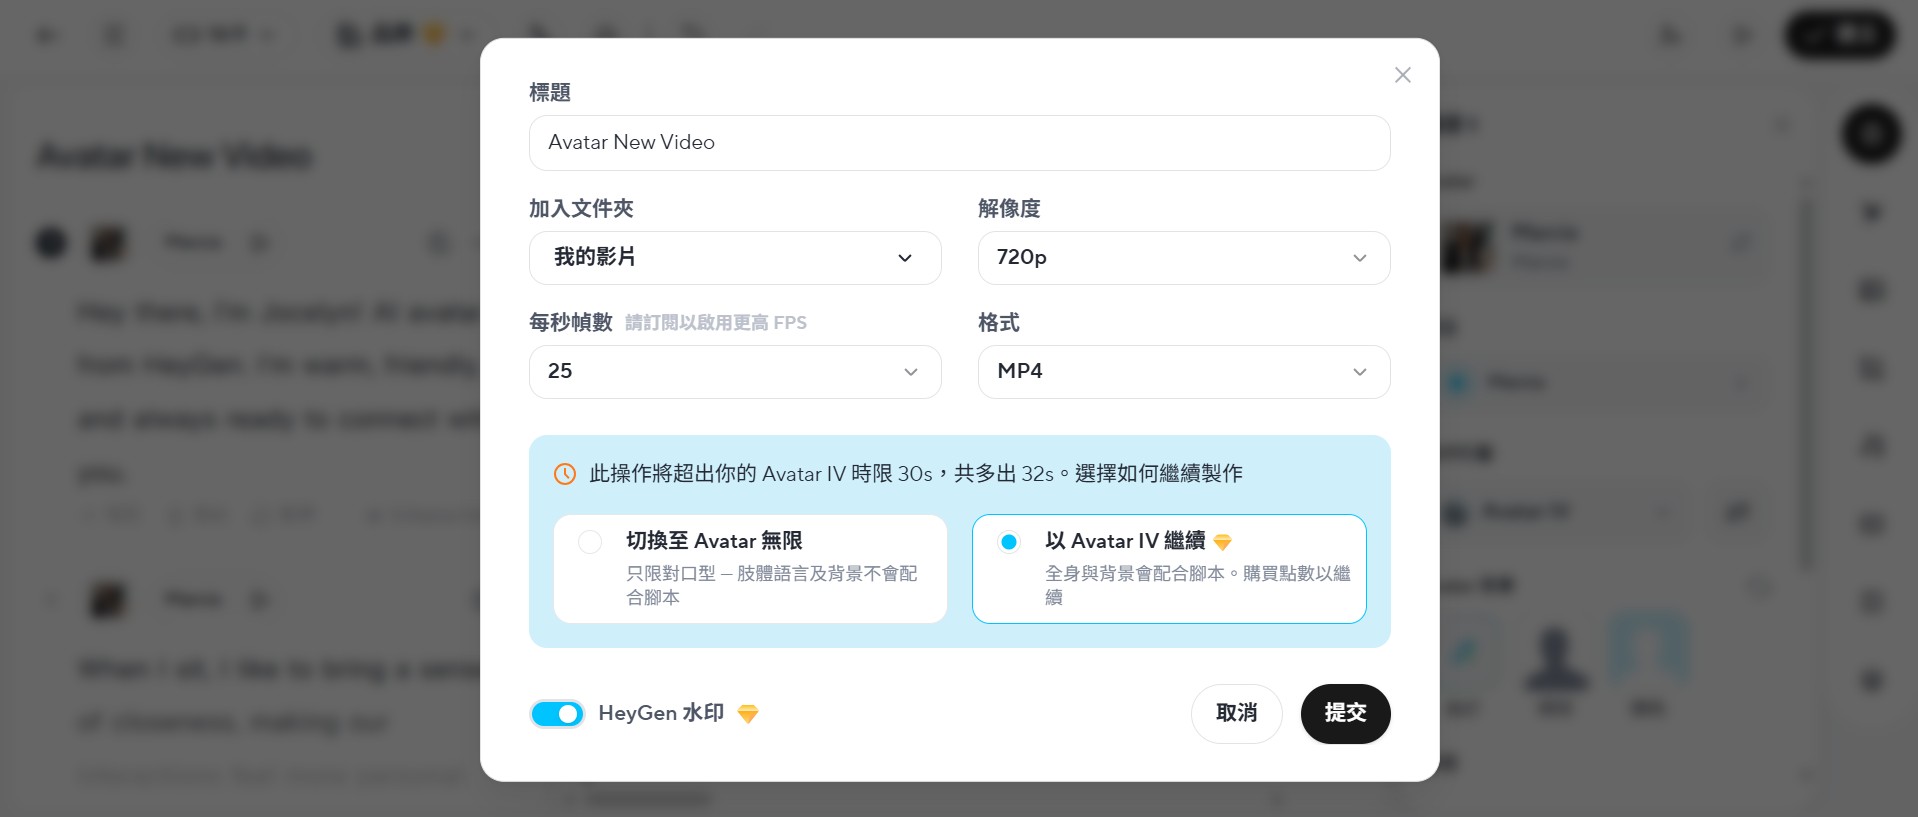
Task: Click the warning text about Avatar IV 時限 30s
Action: (916, 474)
